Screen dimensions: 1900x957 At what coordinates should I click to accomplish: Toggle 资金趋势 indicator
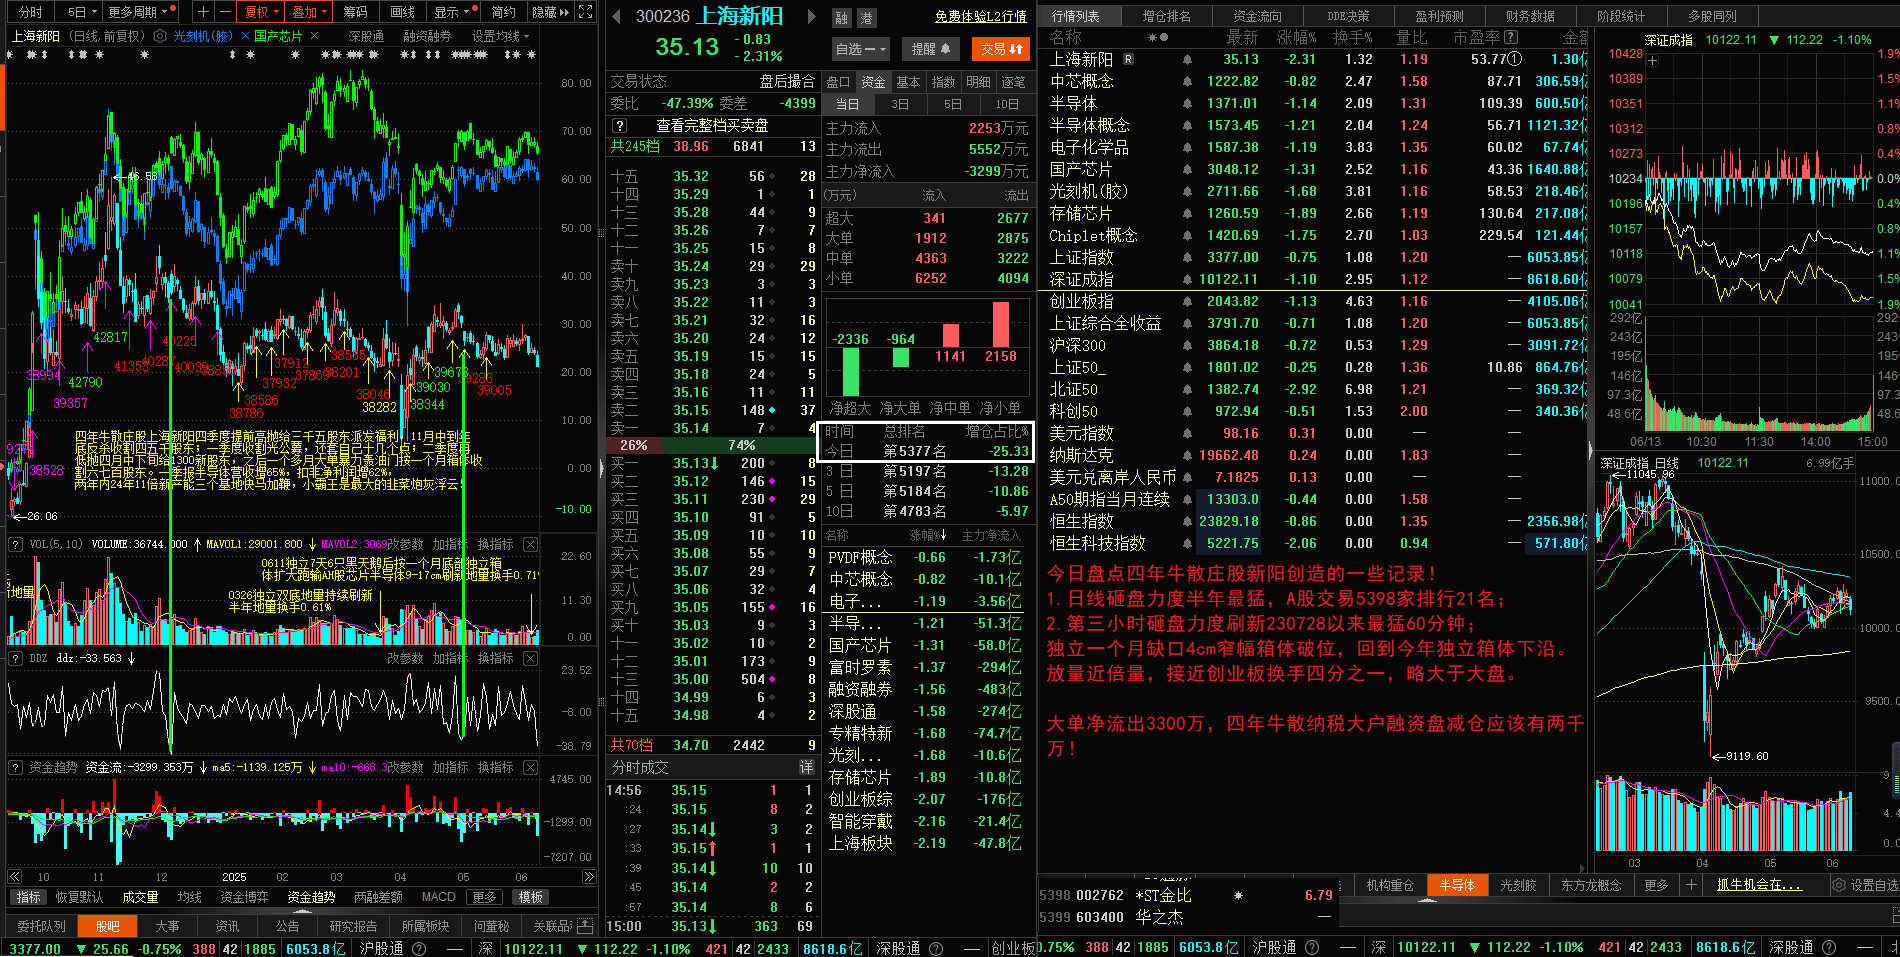coord(311,897)
